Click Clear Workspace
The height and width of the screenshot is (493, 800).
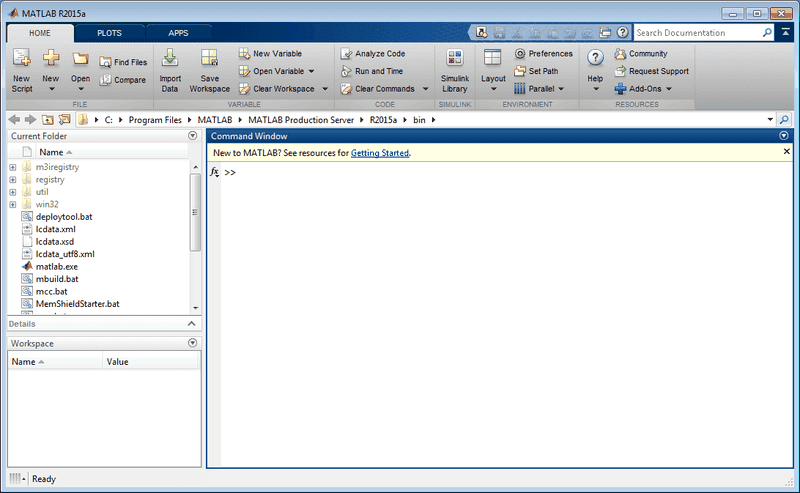(x=277, y=89)
